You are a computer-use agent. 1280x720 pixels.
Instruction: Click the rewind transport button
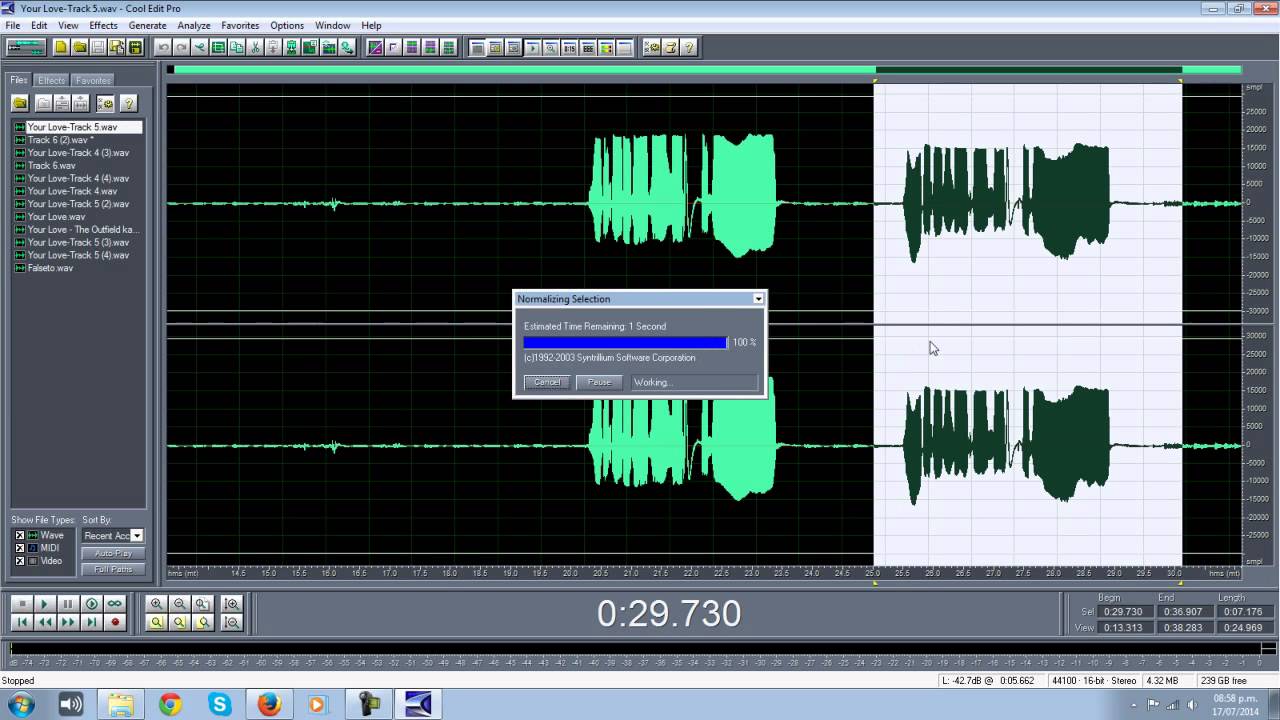point(44,622)
